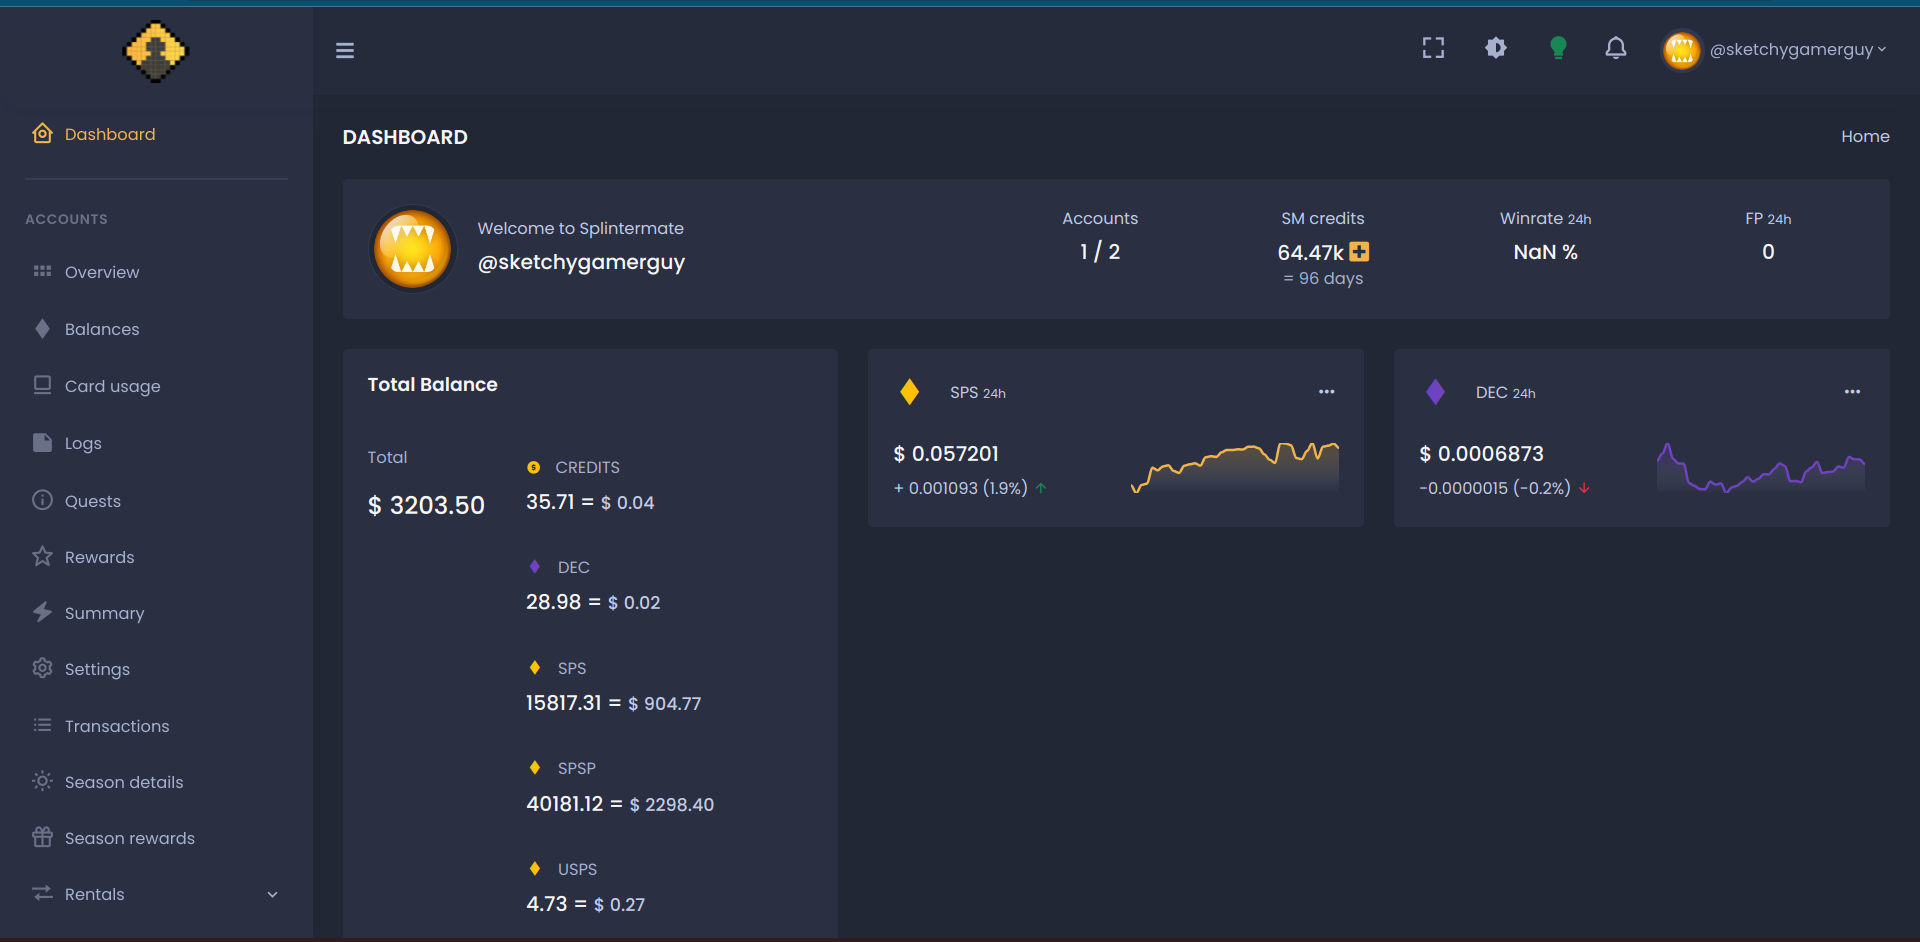Click the Balances diamond icon

click(42, 328)
